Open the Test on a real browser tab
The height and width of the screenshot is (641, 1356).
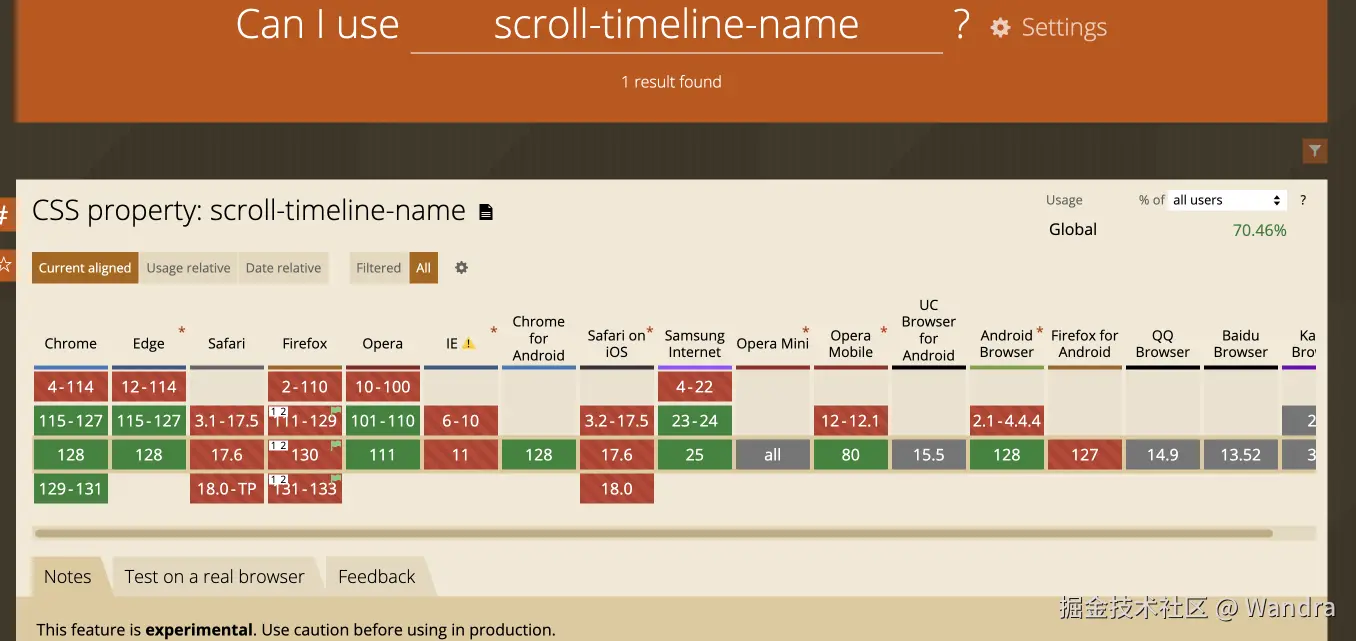click(214, 577)
